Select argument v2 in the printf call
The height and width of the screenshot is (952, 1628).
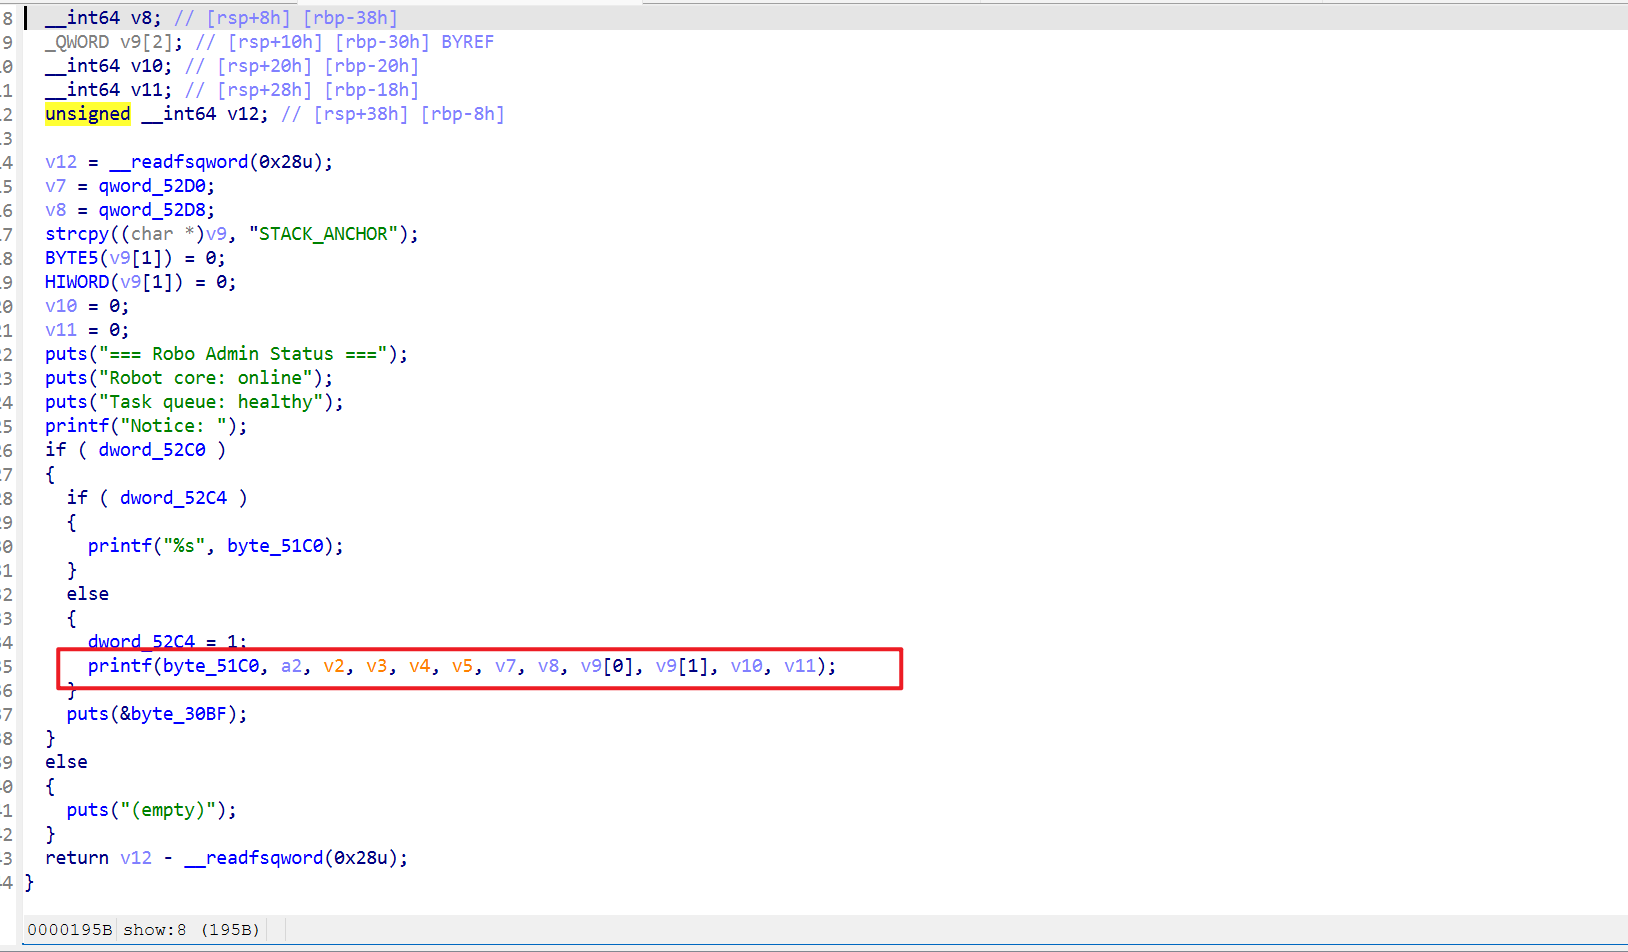[x=334, y=666]
